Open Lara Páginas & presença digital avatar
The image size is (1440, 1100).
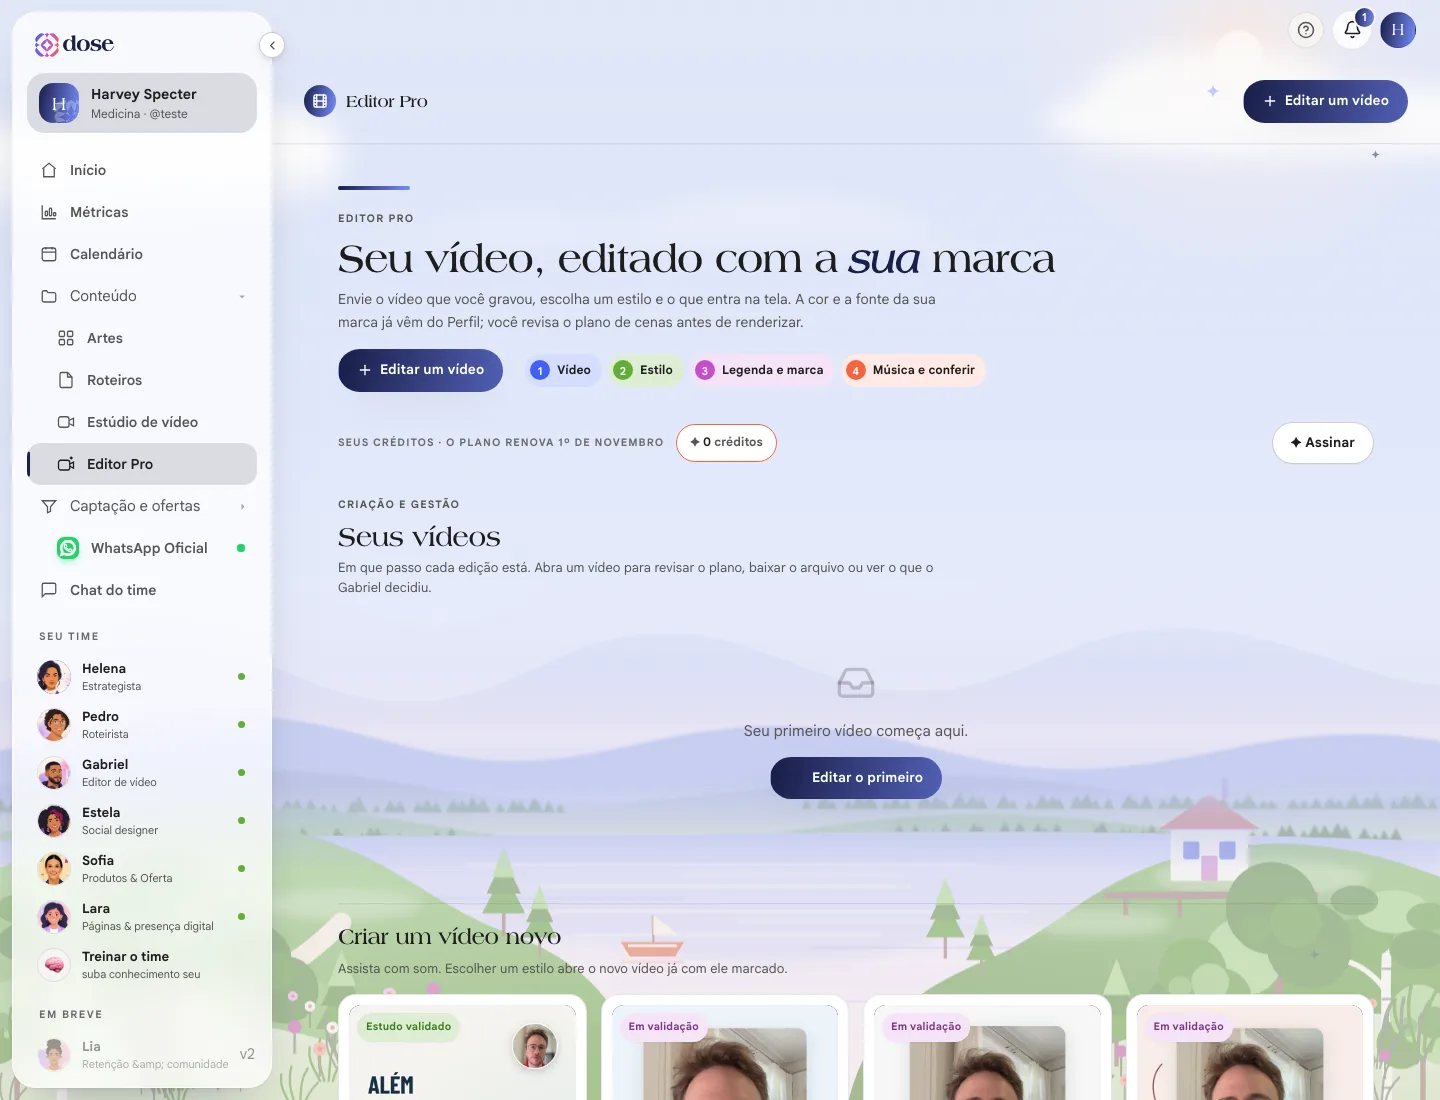[54, 917]
